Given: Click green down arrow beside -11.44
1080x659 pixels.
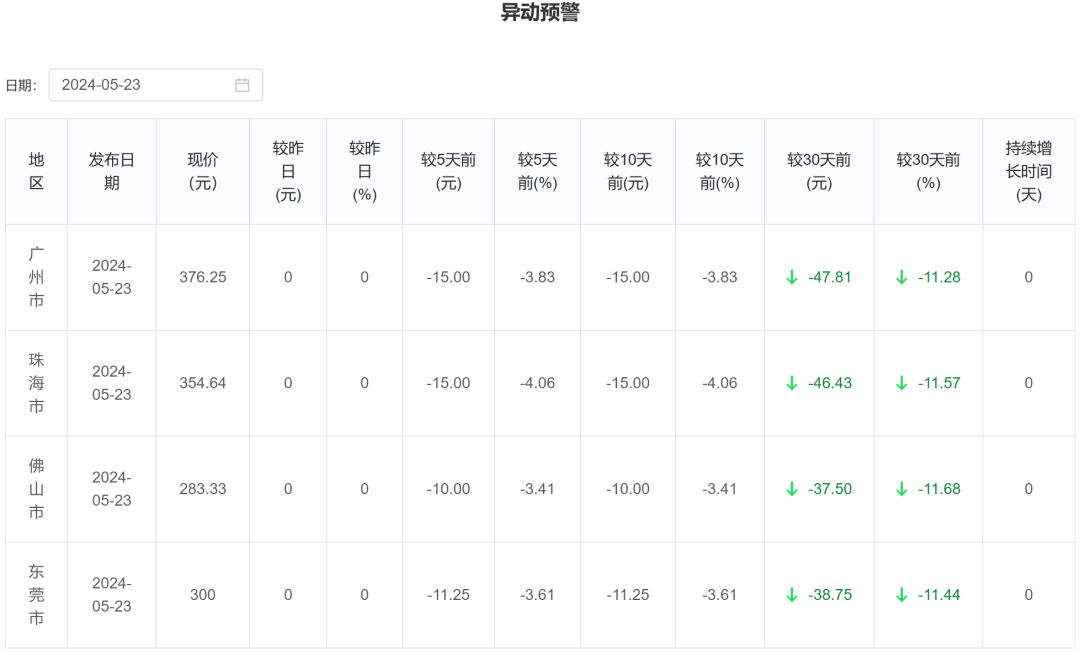Looking at the screenshot, I should click(x=901, y=595).
